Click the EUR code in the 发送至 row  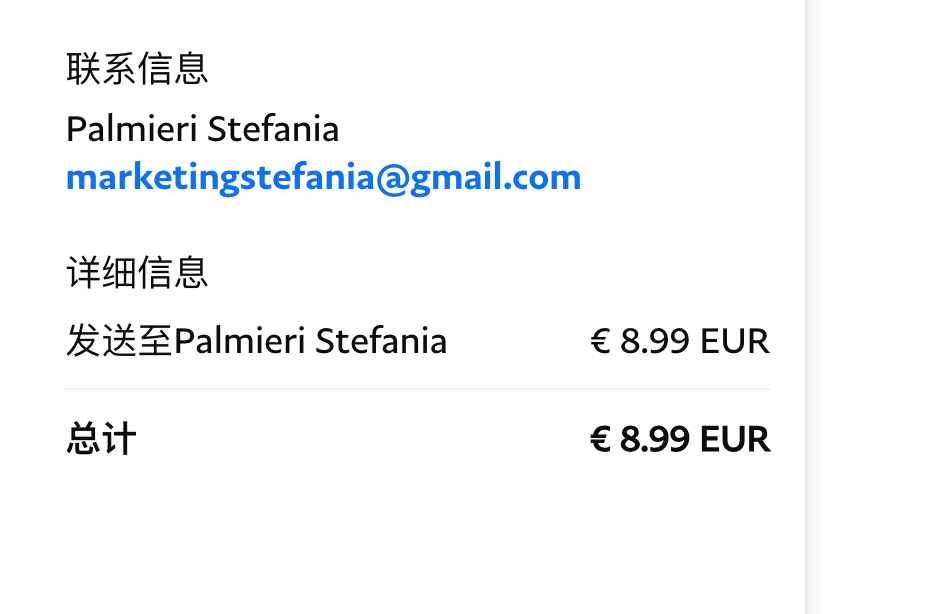(735, 342)
